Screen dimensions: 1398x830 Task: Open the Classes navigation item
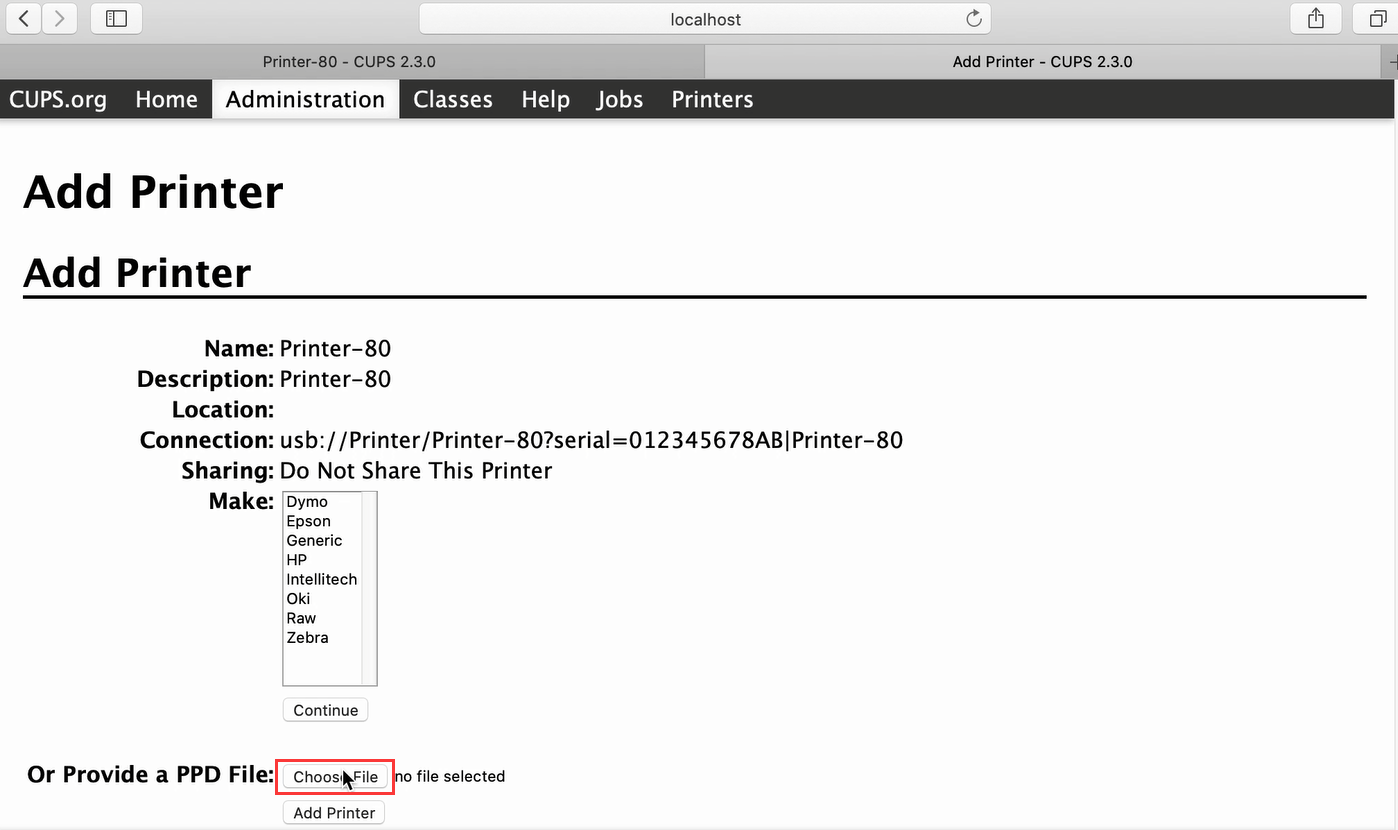tap(453, 99)
